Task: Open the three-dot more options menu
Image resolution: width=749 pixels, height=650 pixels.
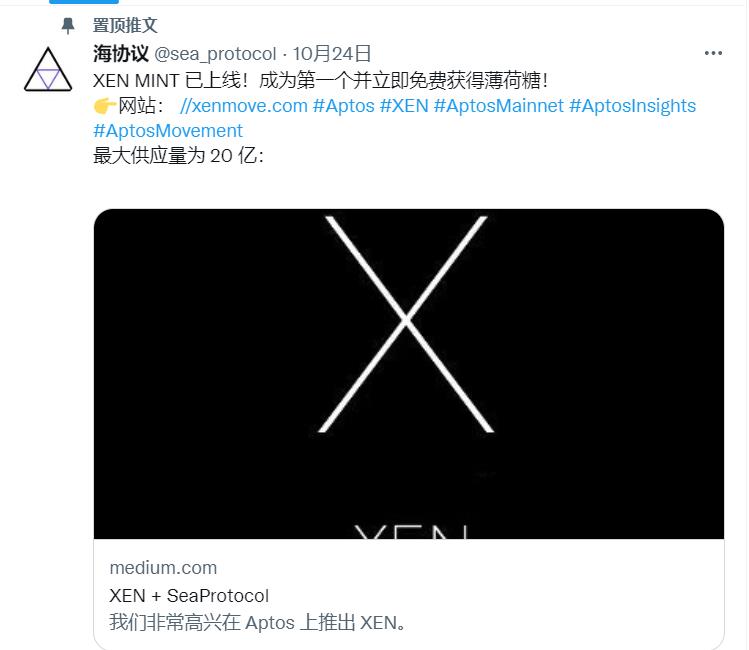Action: 713,53
